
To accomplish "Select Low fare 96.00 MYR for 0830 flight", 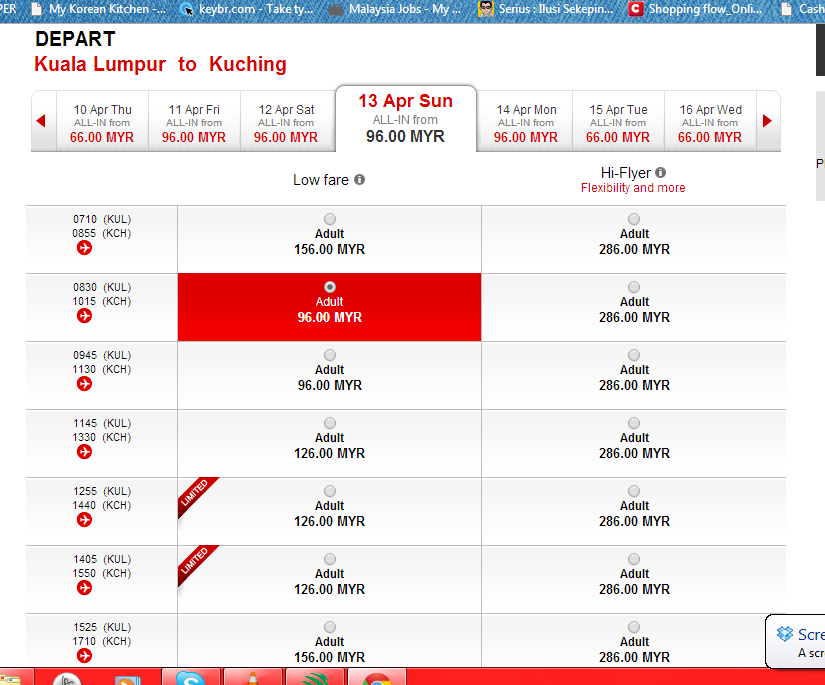I will pos(330,287).
